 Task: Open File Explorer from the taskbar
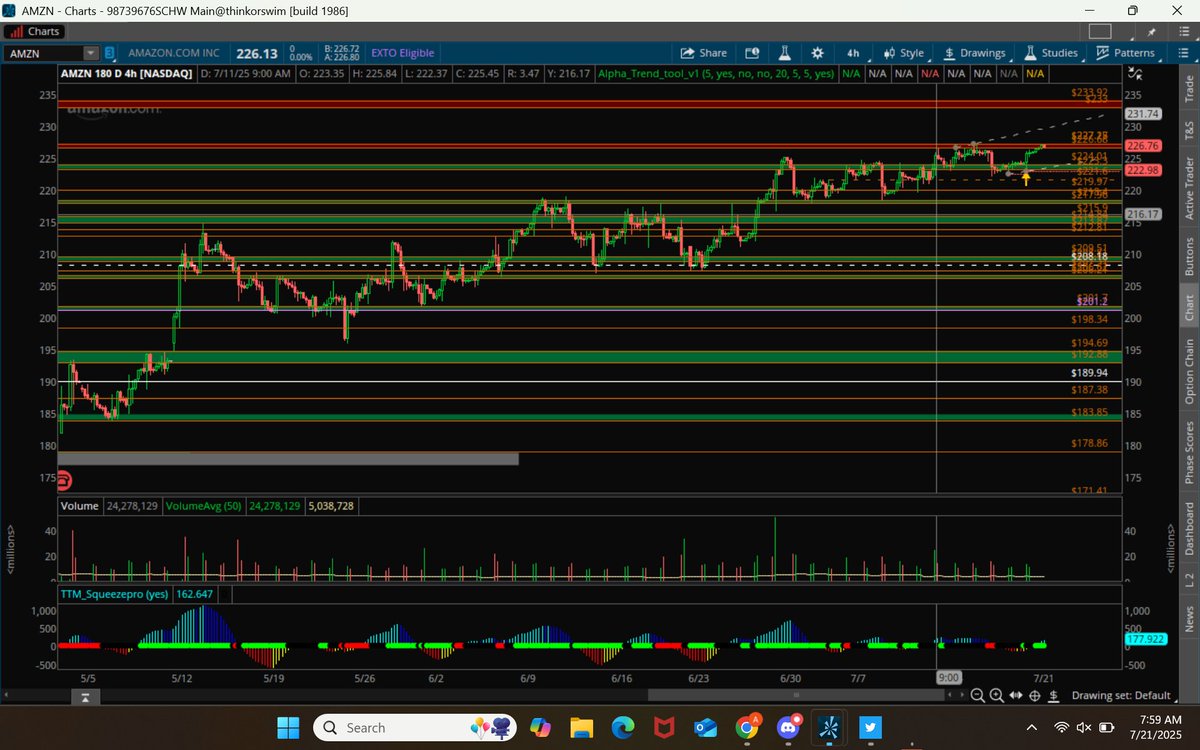pyautogui.click(x=582, y=727)
